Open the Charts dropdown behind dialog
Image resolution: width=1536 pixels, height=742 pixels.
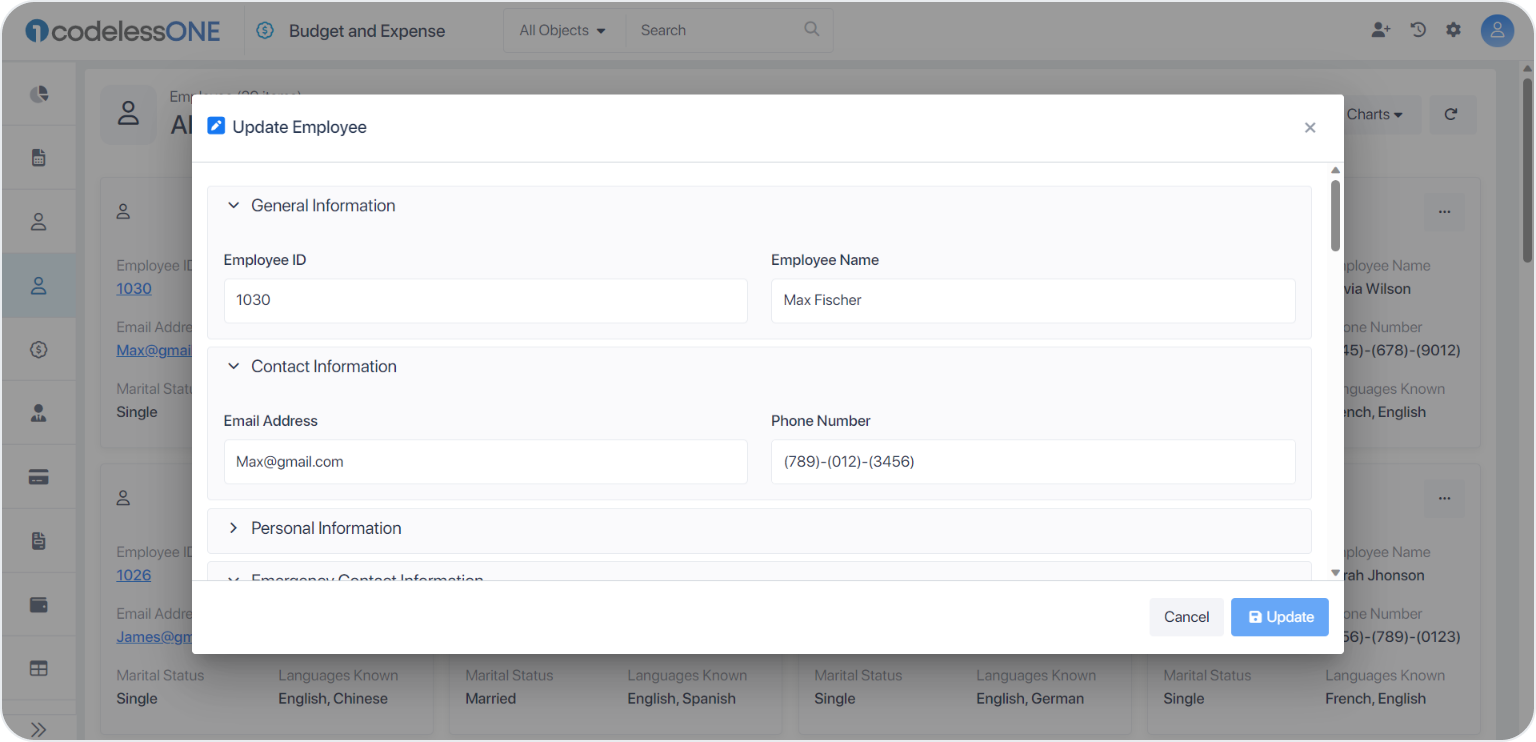click(1374, 114)
